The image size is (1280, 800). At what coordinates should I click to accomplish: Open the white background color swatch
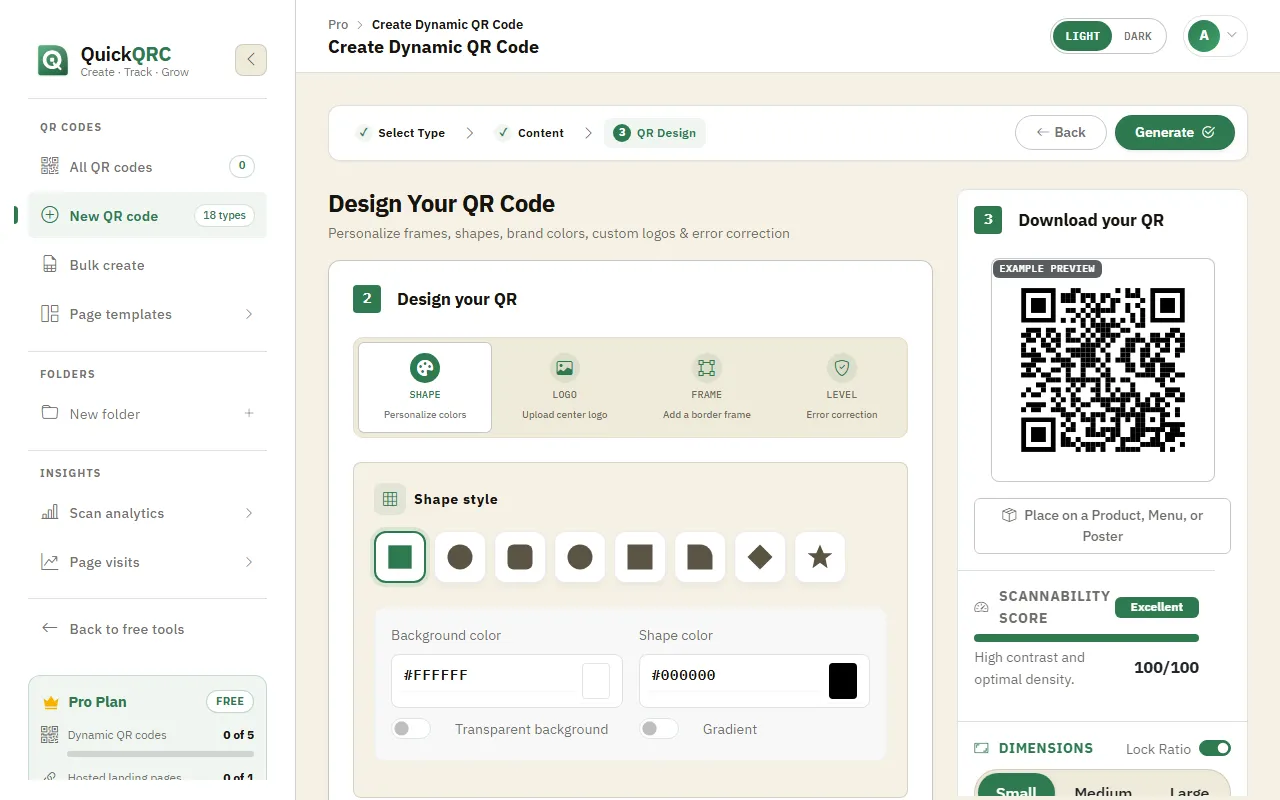[x=596, y=681]
